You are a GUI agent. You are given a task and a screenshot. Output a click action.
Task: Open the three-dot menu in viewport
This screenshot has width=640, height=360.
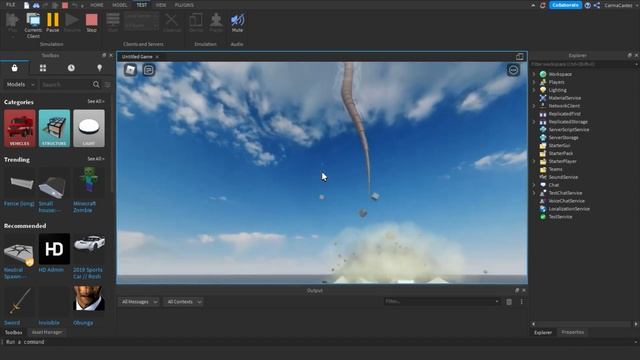point(513,70)
